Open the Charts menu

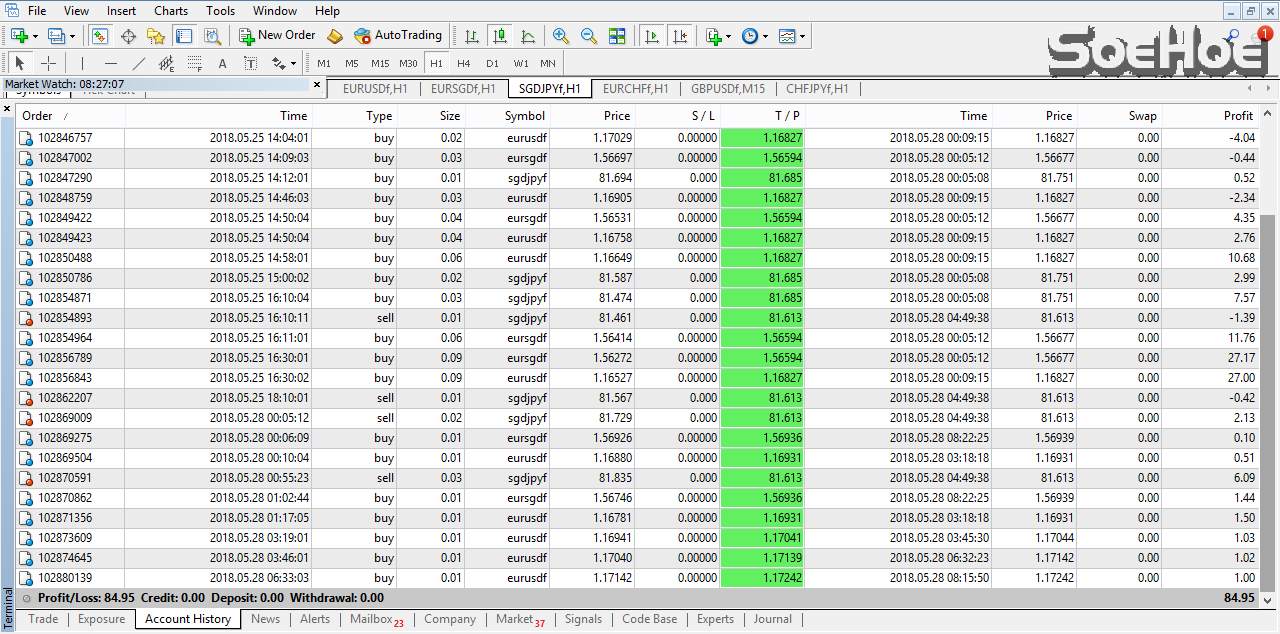[x=171, y=11]
